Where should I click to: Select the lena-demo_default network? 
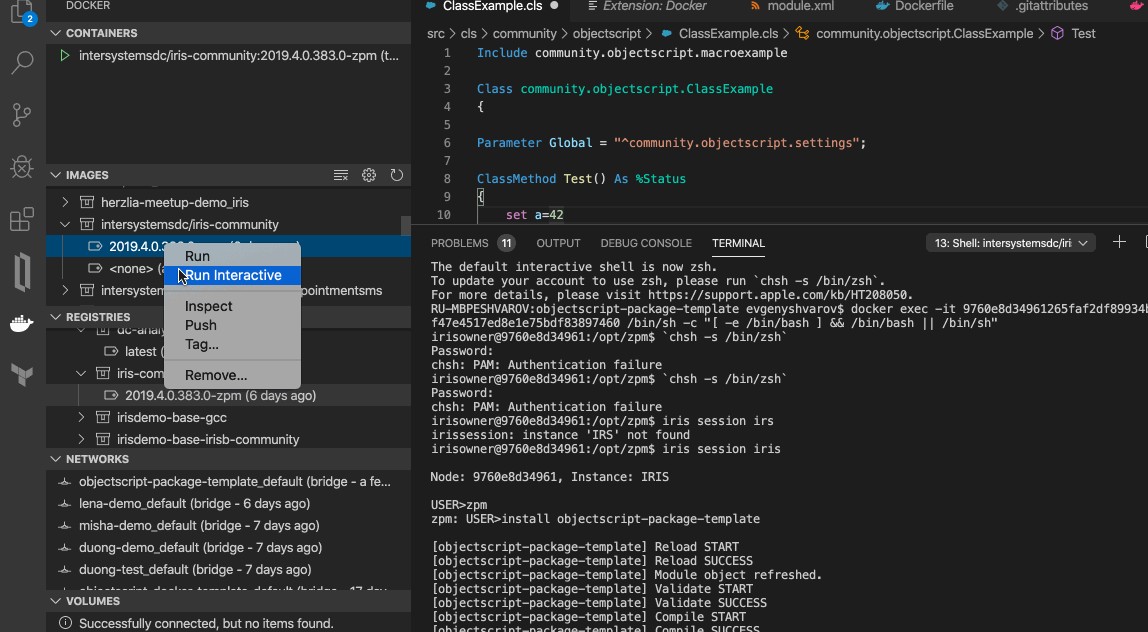point(194,503)
